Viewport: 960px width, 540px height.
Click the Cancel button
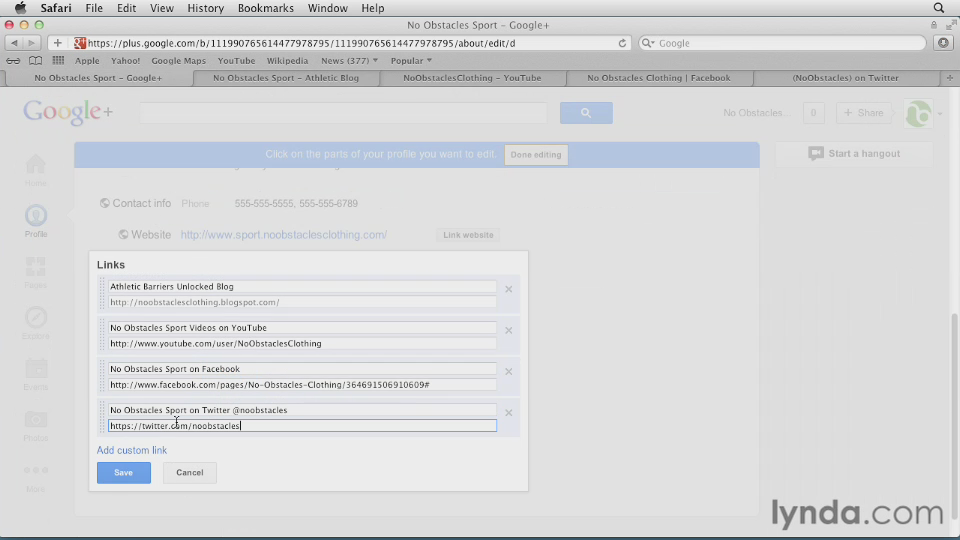[190, 473]
